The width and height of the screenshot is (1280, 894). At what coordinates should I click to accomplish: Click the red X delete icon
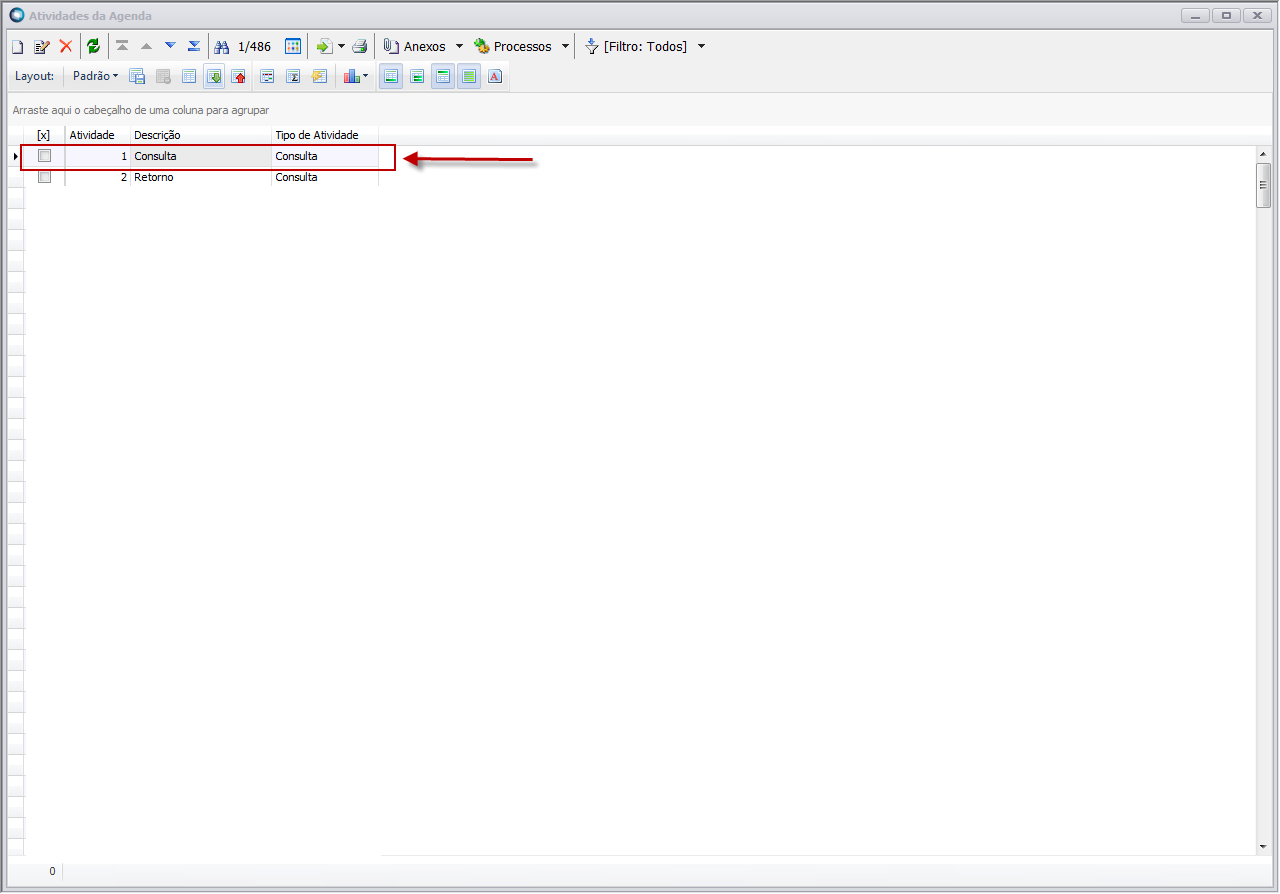click(66, 46)
